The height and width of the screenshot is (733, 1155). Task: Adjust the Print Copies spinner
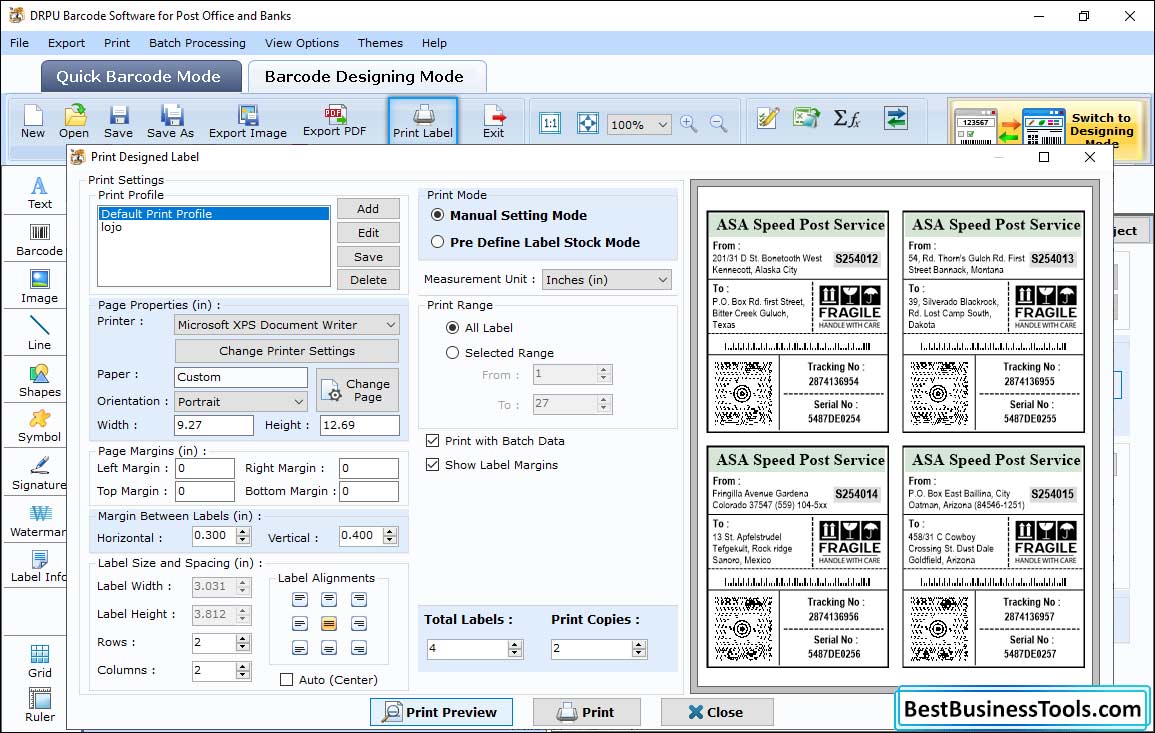639,649
